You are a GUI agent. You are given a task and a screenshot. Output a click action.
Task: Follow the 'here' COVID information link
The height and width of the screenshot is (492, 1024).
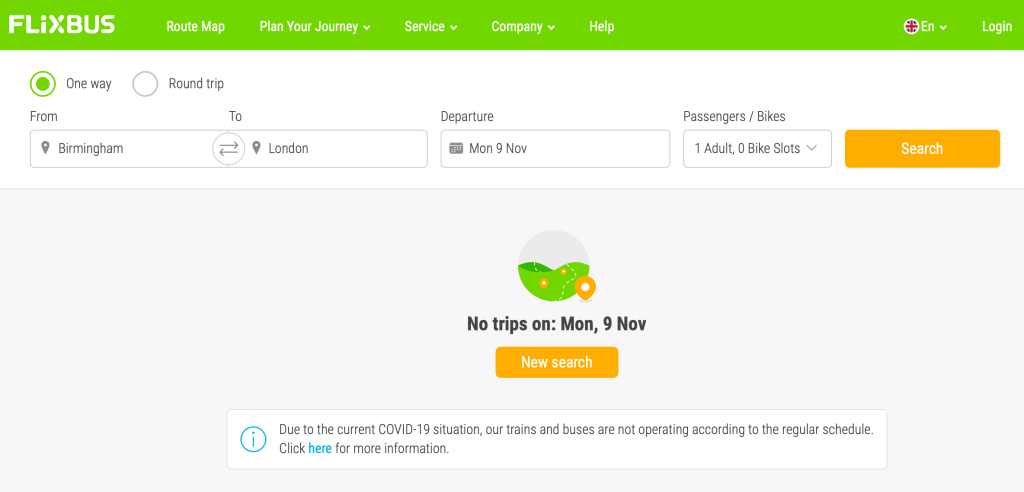(320, 449)
